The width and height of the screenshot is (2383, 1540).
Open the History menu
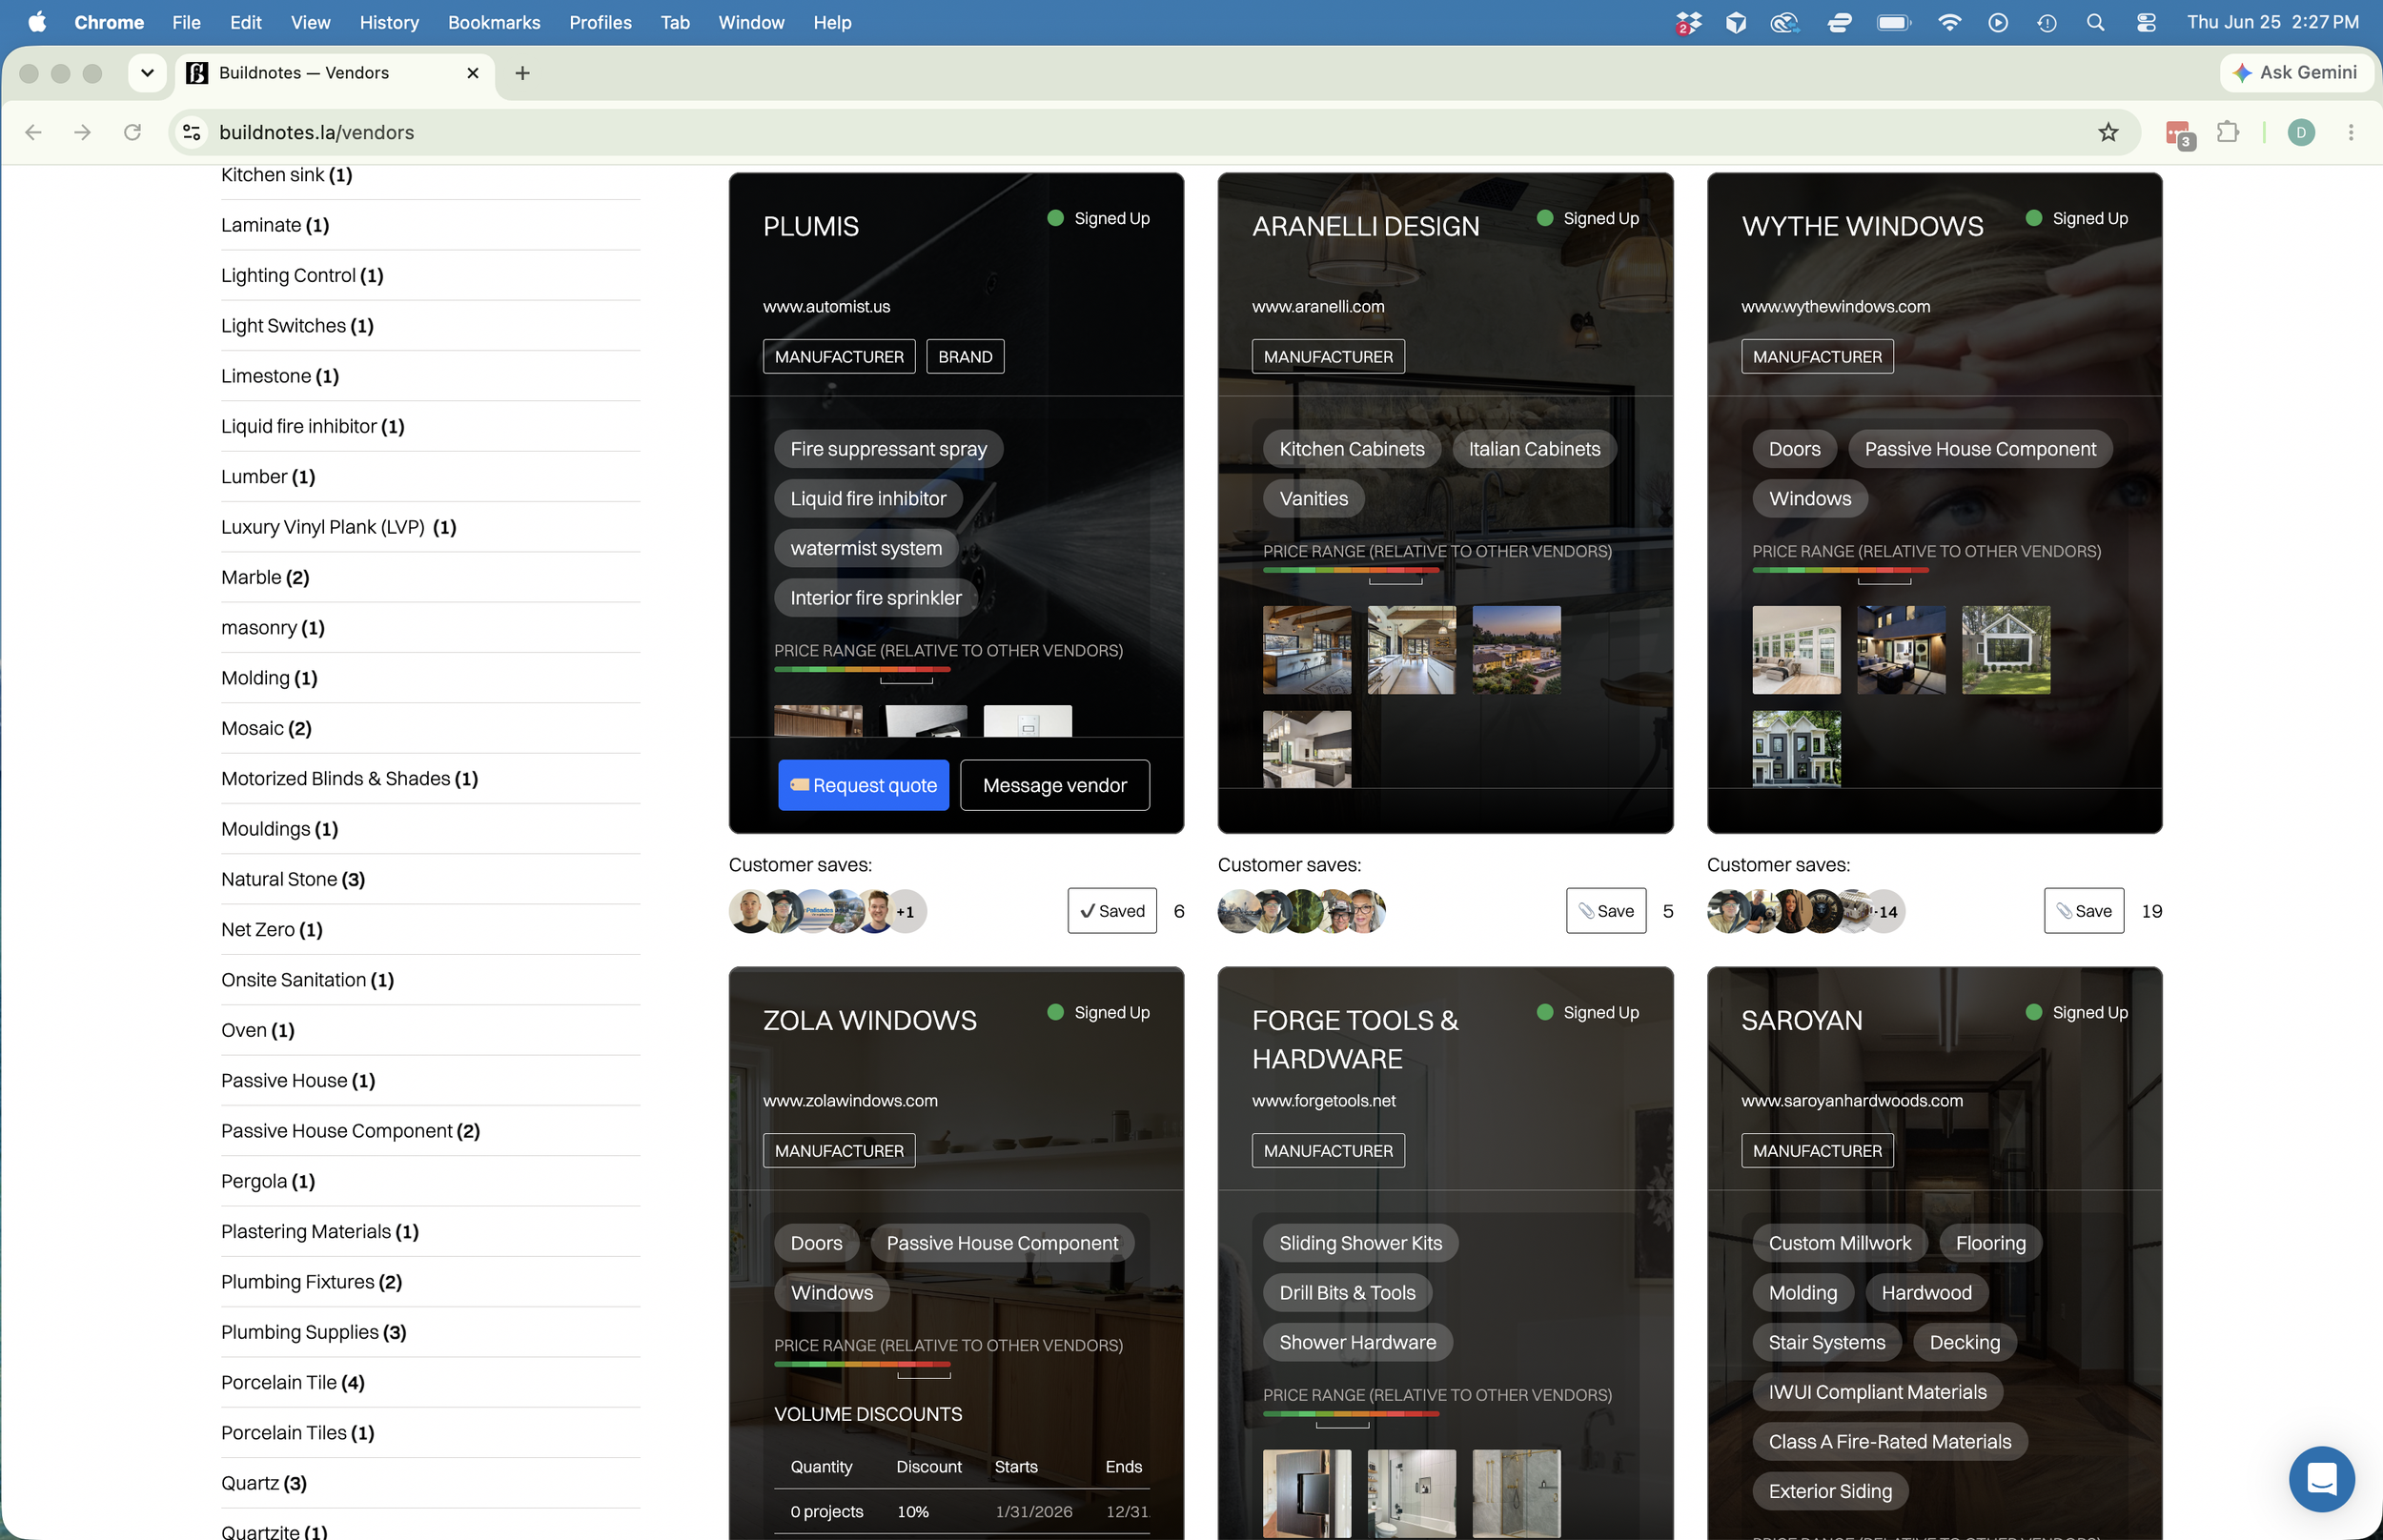389,22
